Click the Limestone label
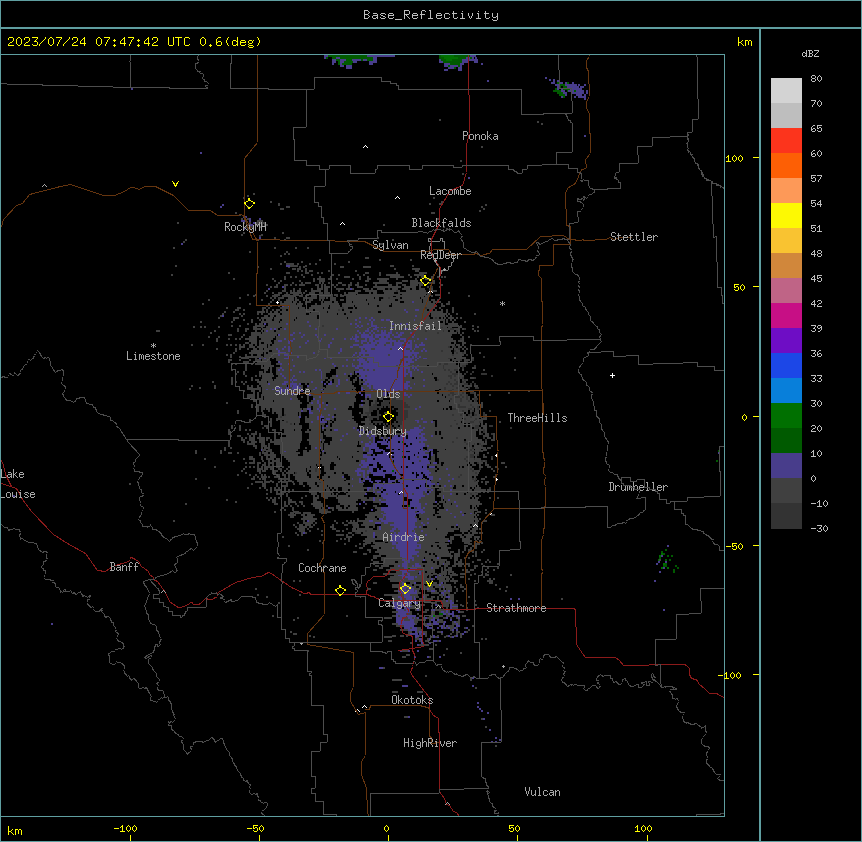Image resolution: width=862 pixels, height=842 pixels. click(153, 356)
